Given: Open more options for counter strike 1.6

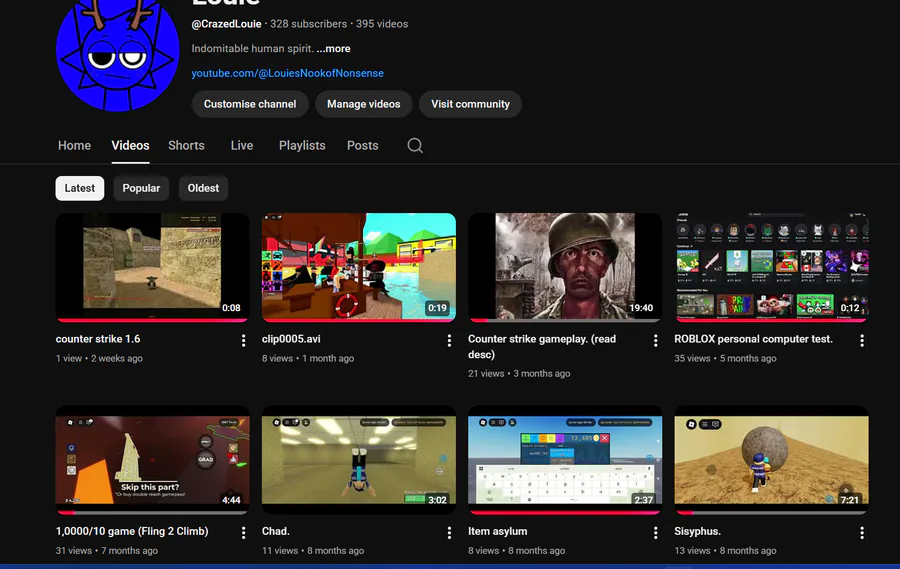Looking at the screenshot, I should 243,341.
